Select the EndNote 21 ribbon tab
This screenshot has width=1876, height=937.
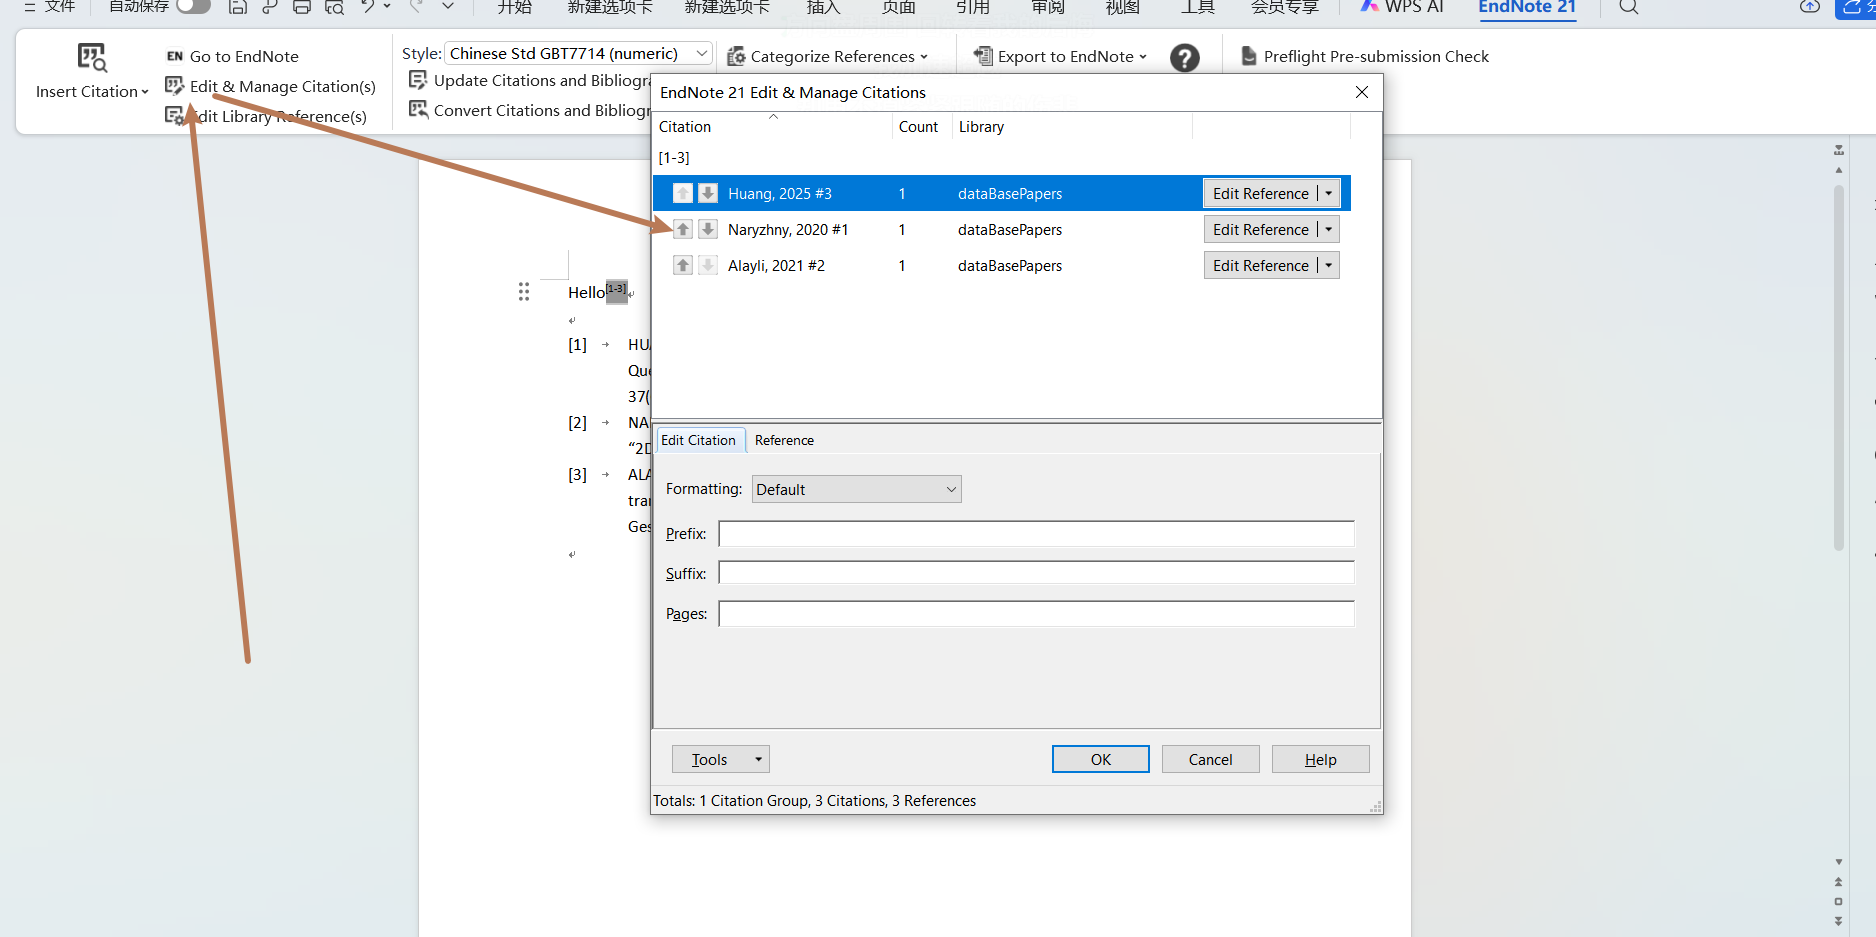click(x=1527, y=6)
